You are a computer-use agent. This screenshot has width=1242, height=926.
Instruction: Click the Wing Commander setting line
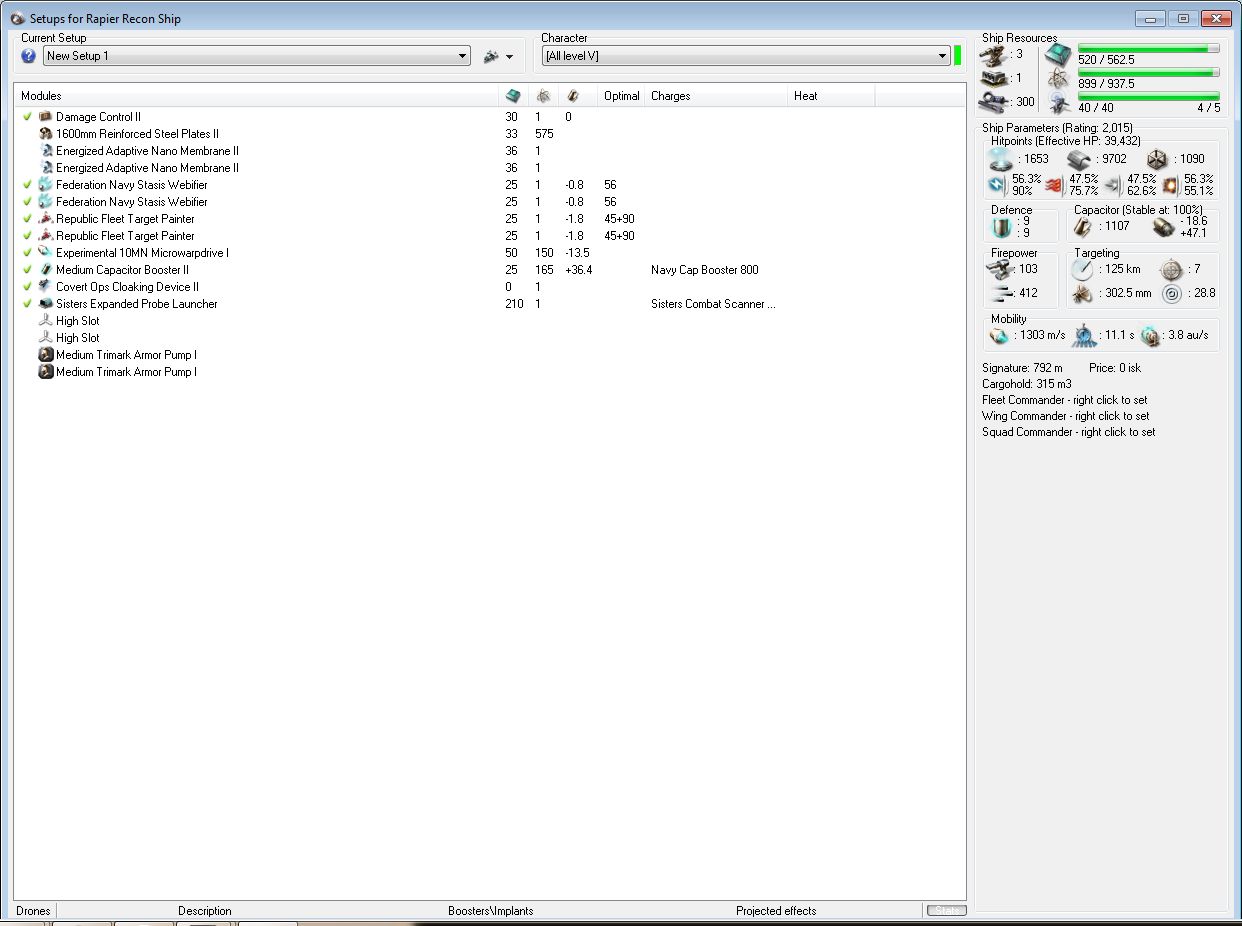click(x=1065, y=416)
